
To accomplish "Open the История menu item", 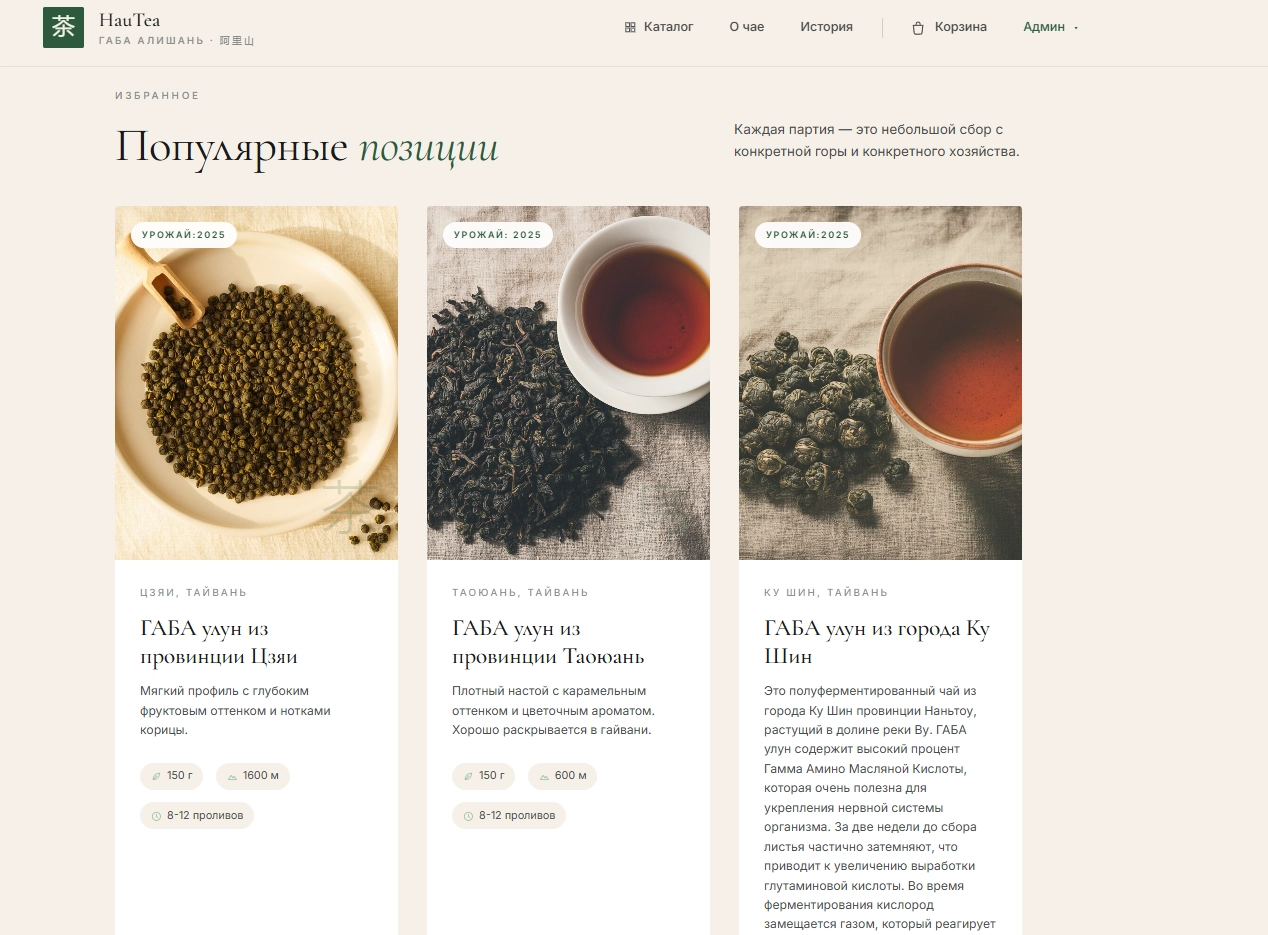I will [x=826, y=27].
